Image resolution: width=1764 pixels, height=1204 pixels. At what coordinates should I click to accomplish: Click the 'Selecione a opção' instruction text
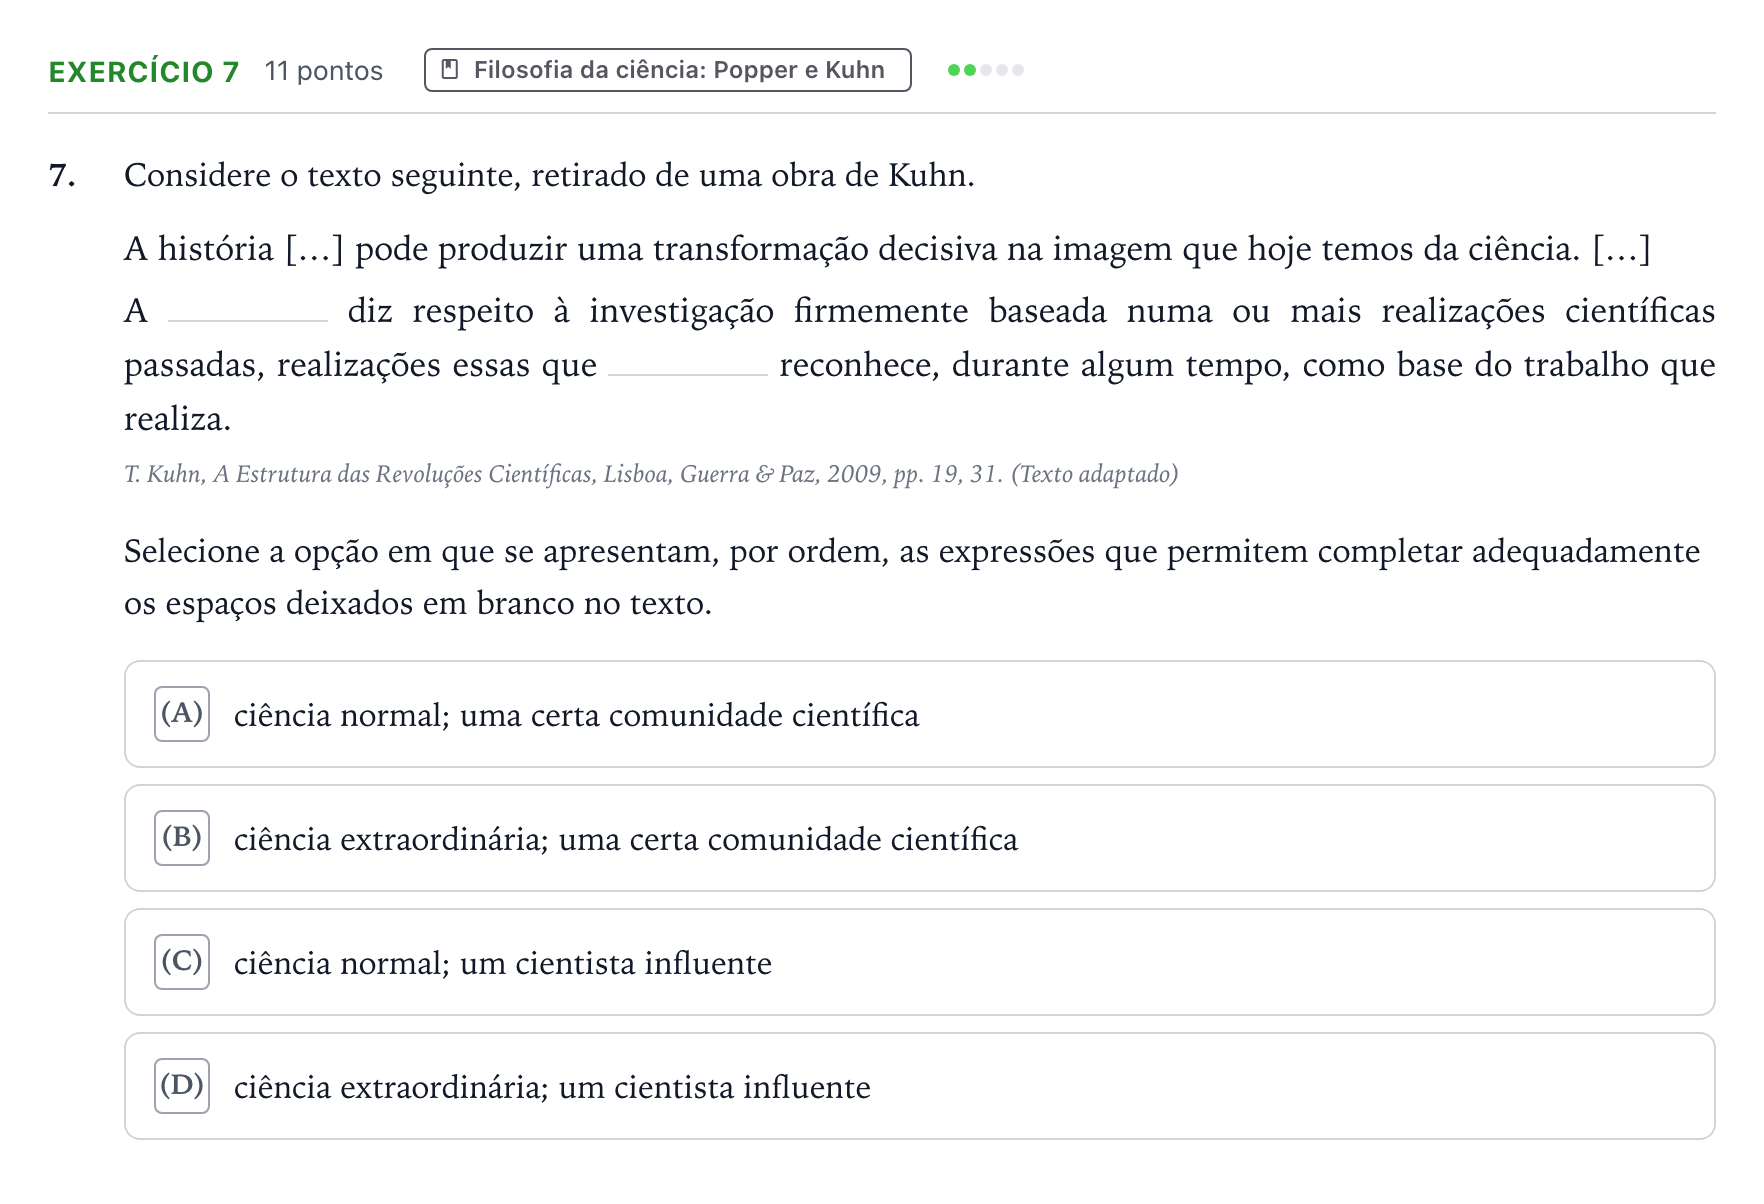click(912, 577)
